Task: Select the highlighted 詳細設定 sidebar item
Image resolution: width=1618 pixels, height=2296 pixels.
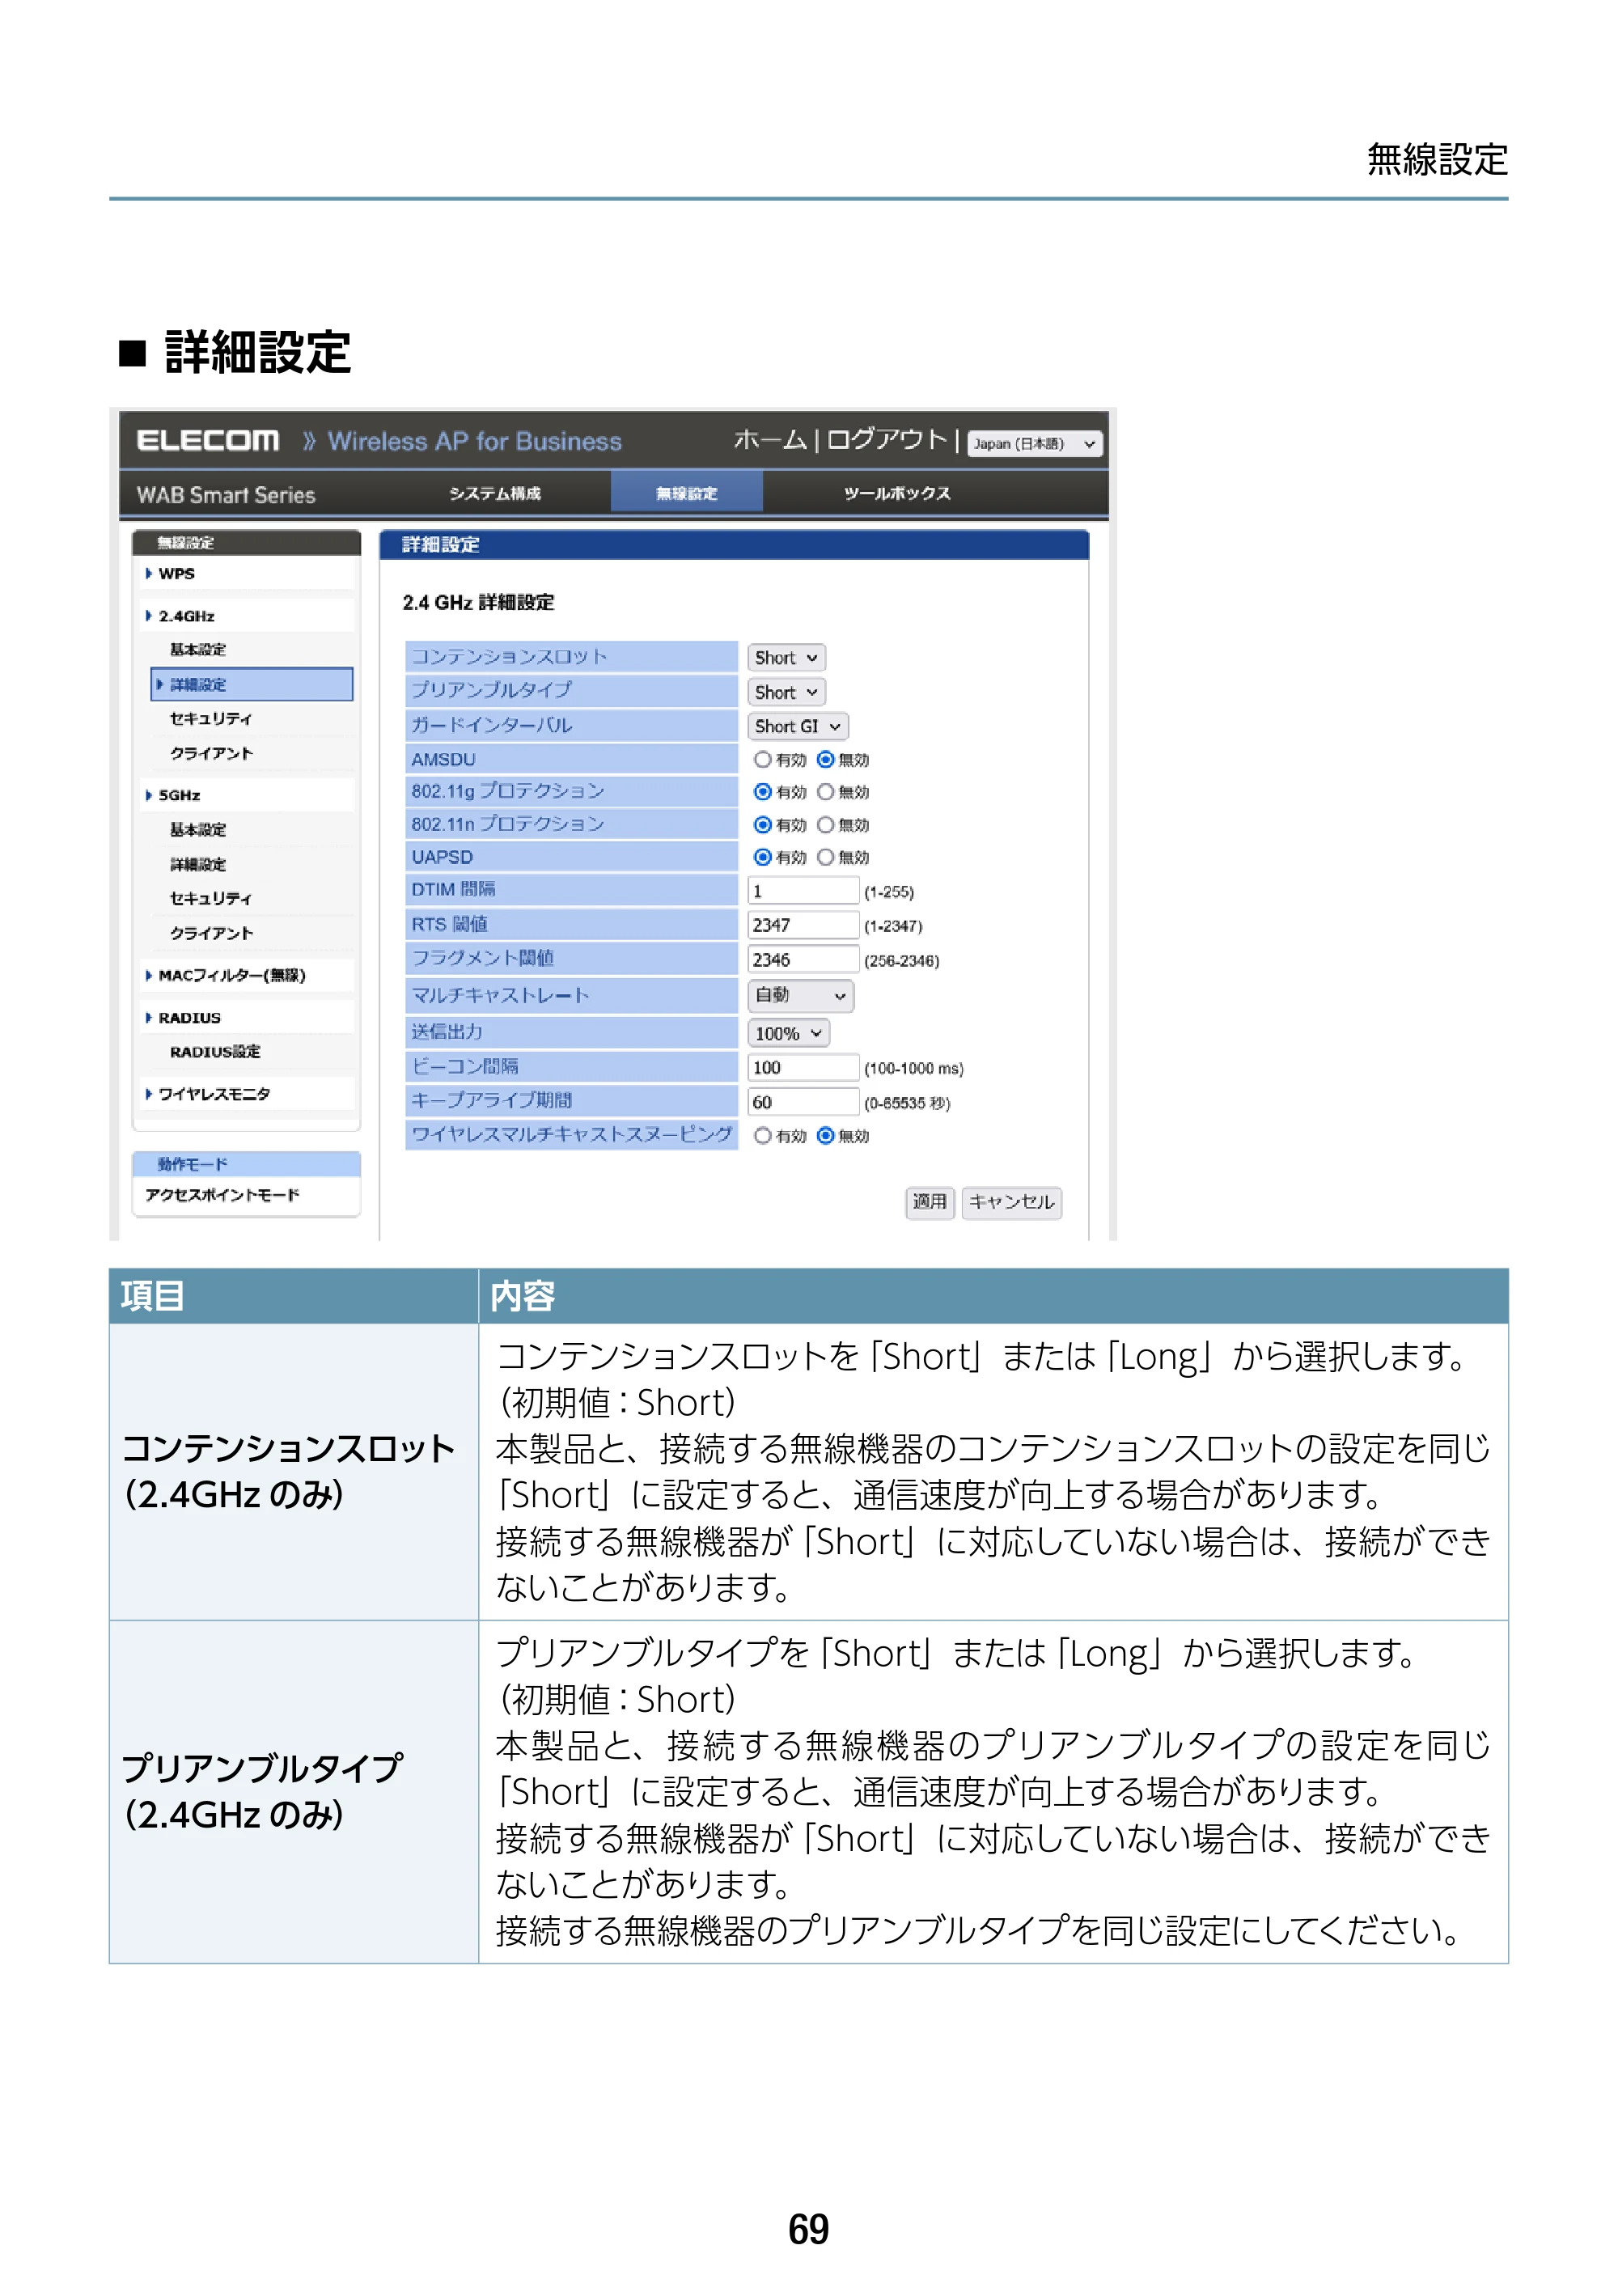Action: click(252, 685)
